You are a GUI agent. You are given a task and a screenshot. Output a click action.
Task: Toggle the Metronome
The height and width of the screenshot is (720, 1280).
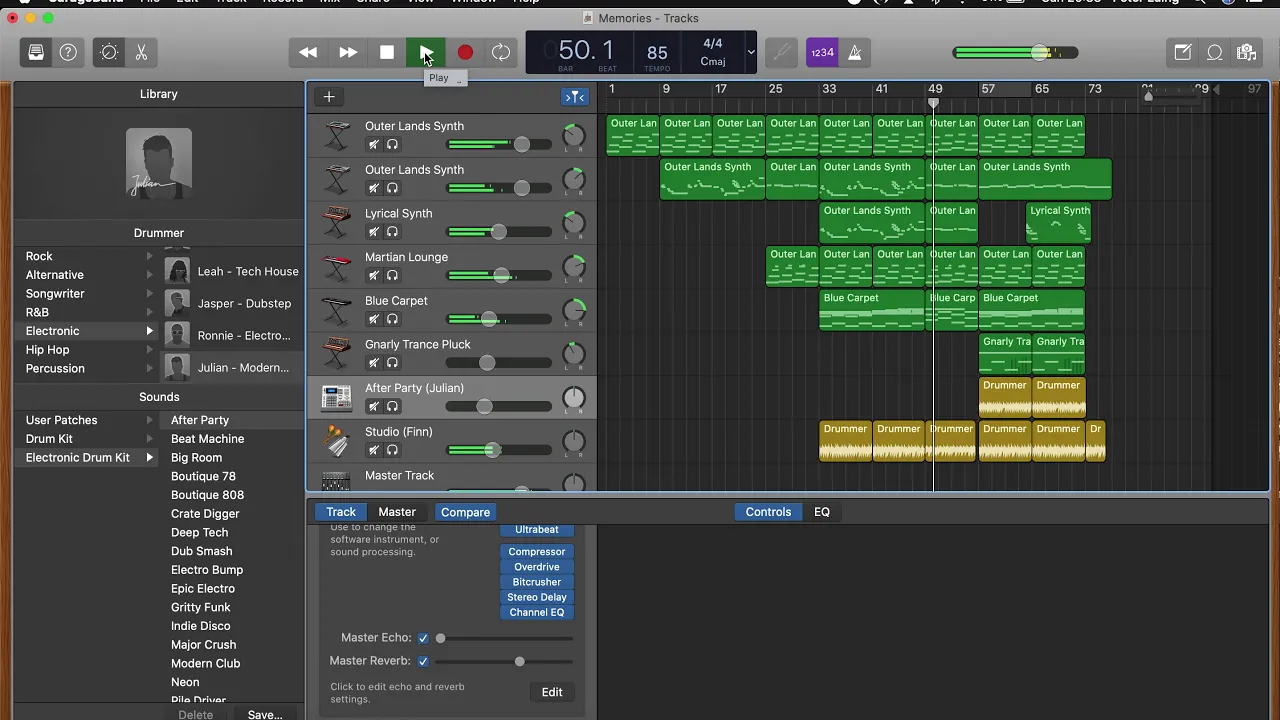point(855,53)
